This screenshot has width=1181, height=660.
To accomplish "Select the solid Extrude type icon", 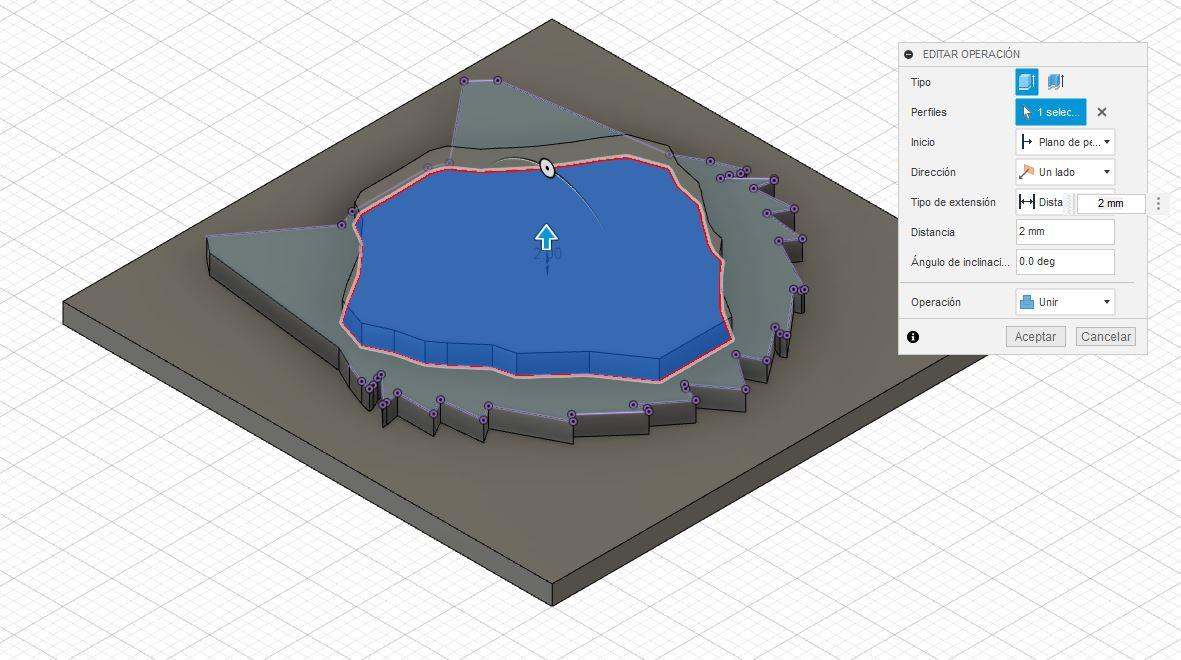I will [x=1027, y=81].
